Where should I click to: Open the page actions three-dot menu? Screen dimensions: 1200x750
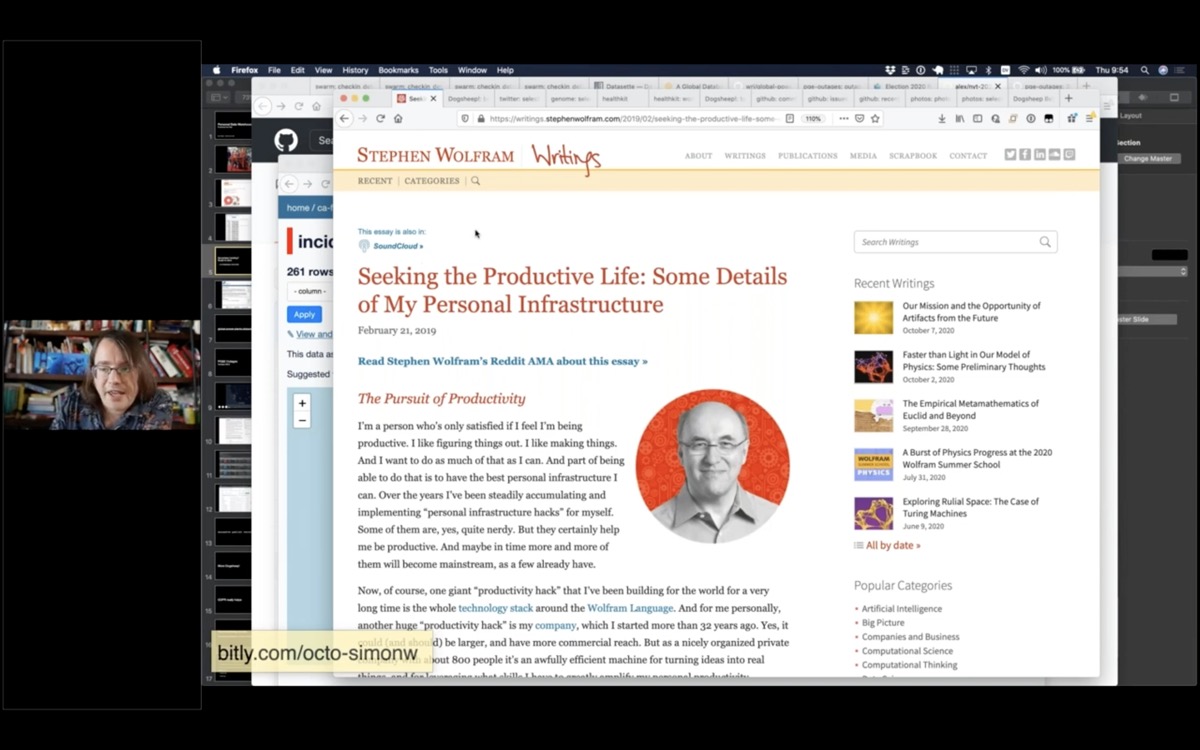tap(844, 118)
